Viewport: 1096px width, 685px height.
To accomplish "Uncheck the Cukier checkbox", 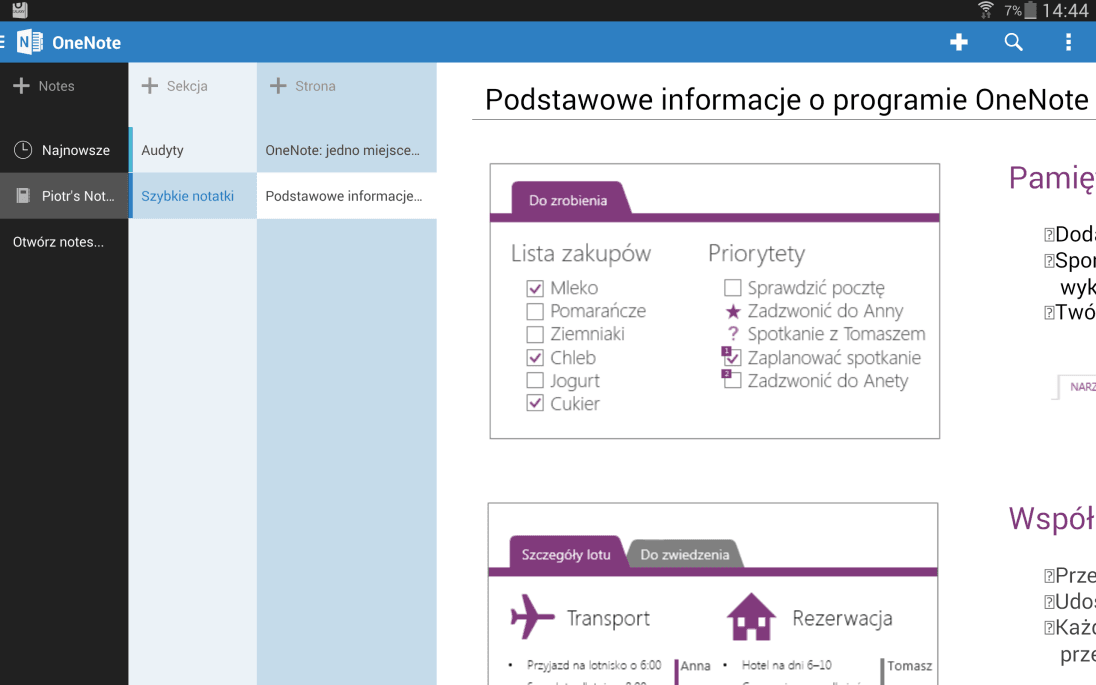I will 535,403.
